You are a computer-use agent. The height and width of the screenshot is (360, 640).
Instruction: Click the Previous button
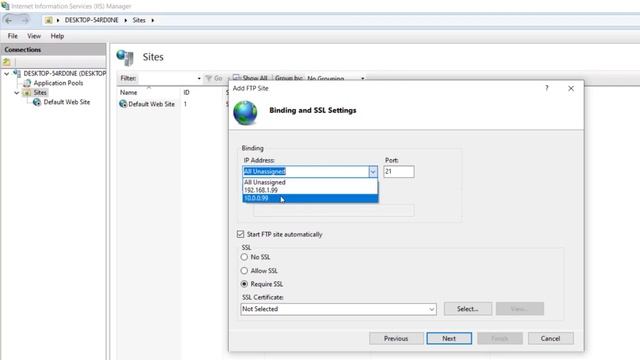[x=396, y=338]
